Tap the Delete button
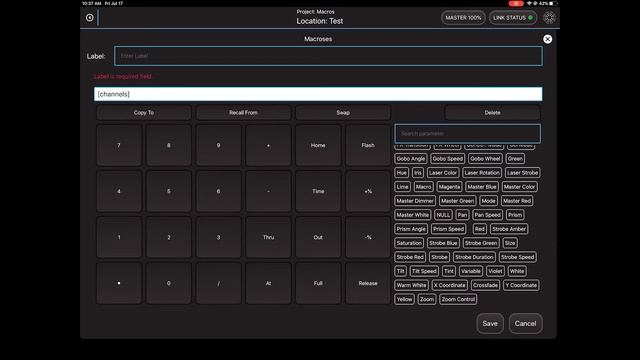The height and width of the screenshot is (360, 640). click(x=492, y=113)
